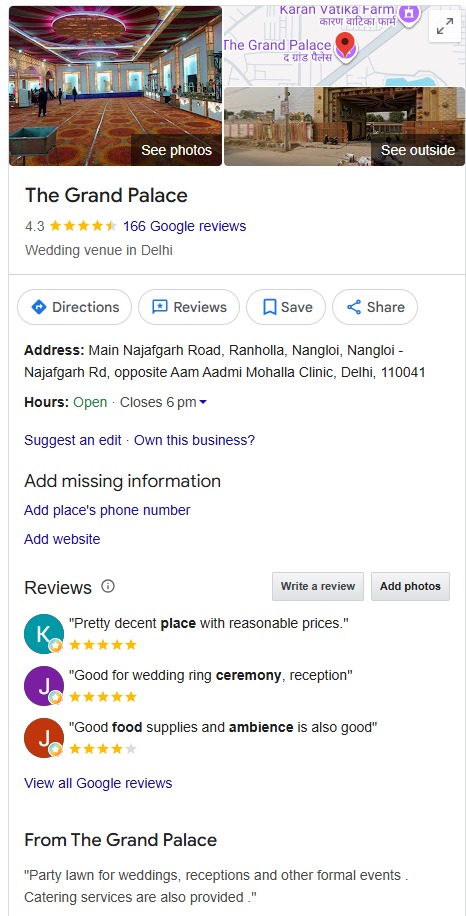Open the reviews info circle icon
This screenshot has height=916, width=466.
(x=108, y=586)
